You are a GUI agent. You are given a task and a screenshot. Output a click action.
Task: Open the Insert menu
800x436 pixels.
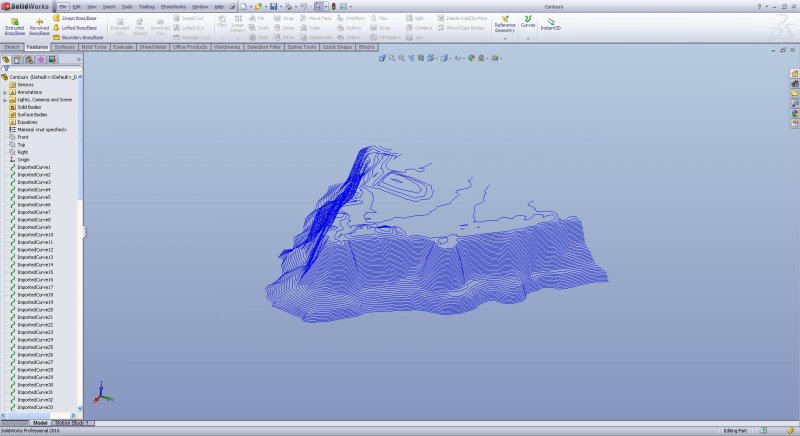point(108,6)
